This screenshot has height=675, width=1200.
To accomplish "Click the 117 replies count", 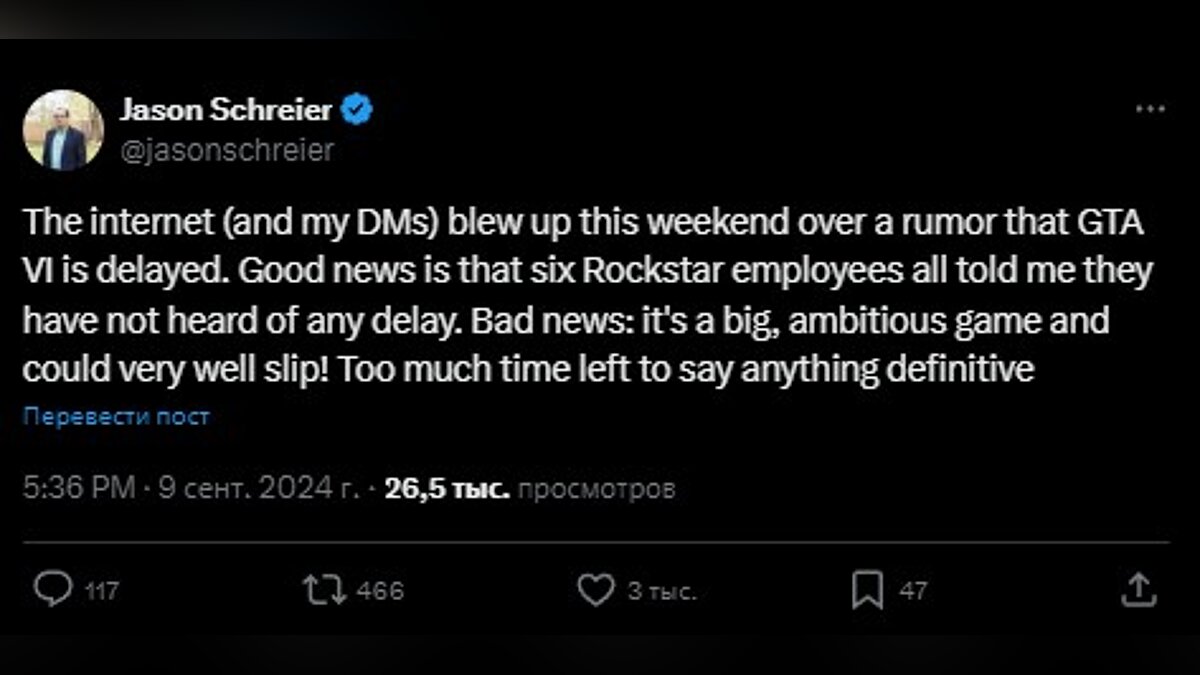I will point(102,591).
